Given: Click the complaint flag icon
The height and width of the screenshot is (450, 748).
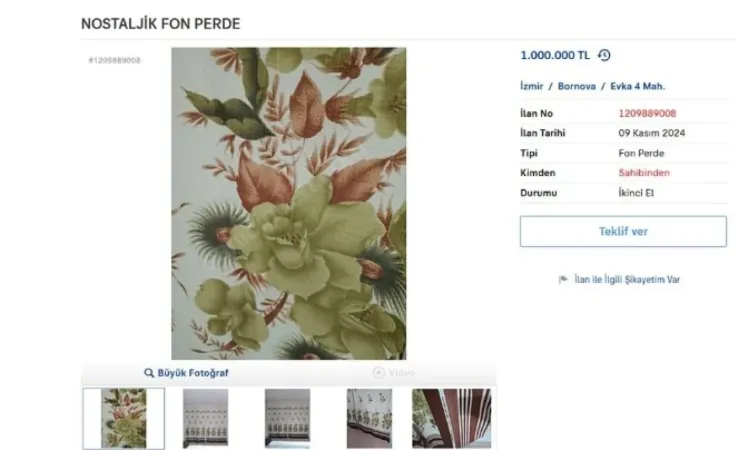Looking at the screenshot, I should 563,280.
